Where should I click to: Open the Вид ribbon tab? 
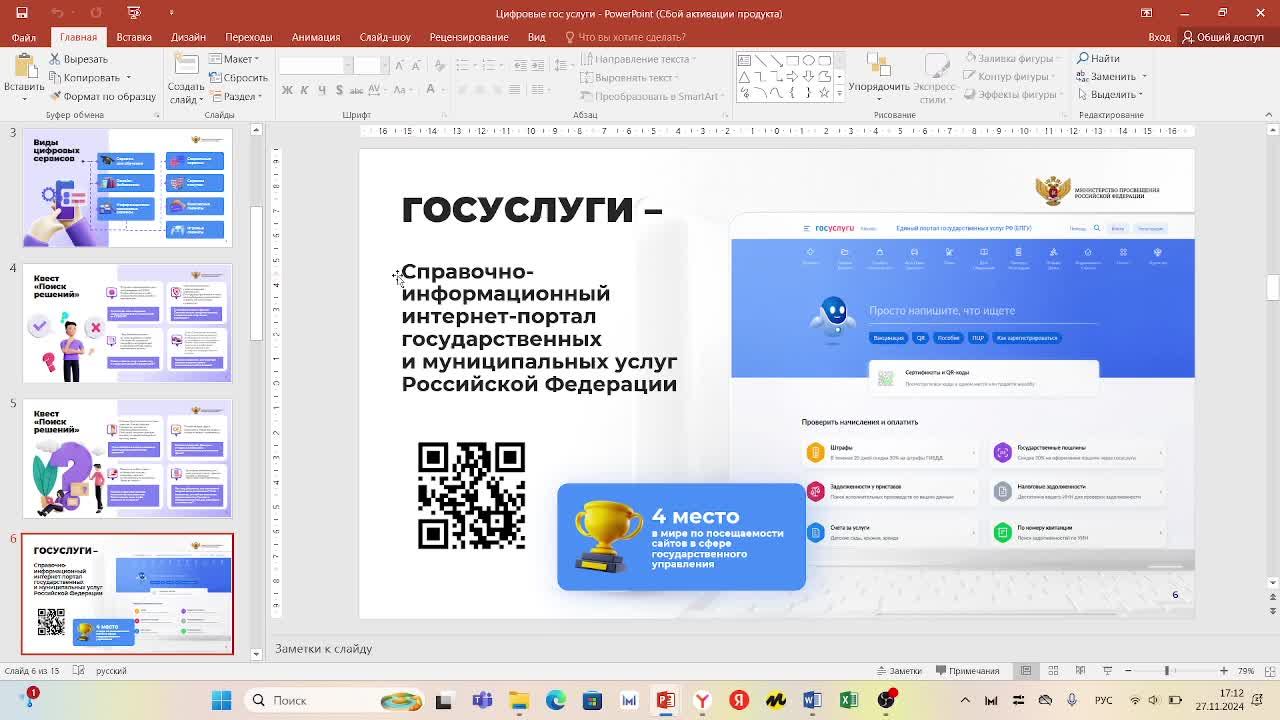pos(536,37)
